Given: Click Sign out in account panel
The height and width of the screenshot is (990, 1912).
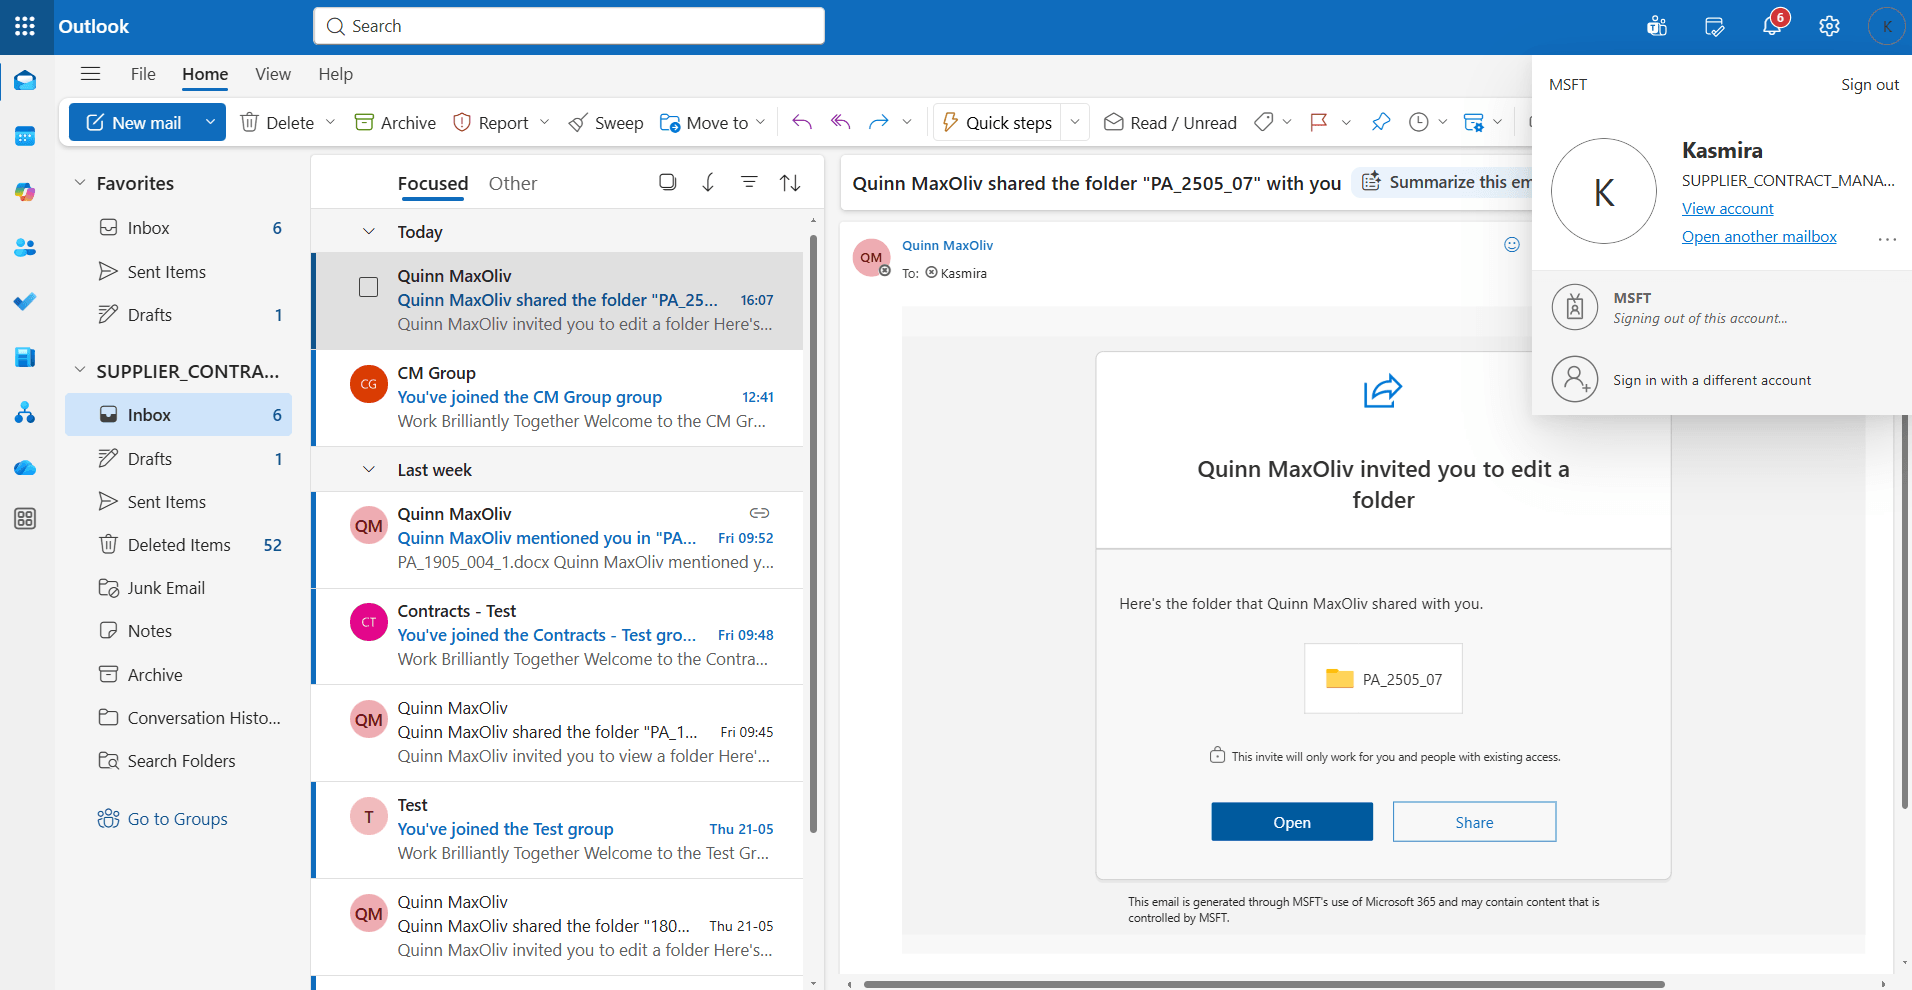Looking at the screenshot, I should click(1869, 85).
